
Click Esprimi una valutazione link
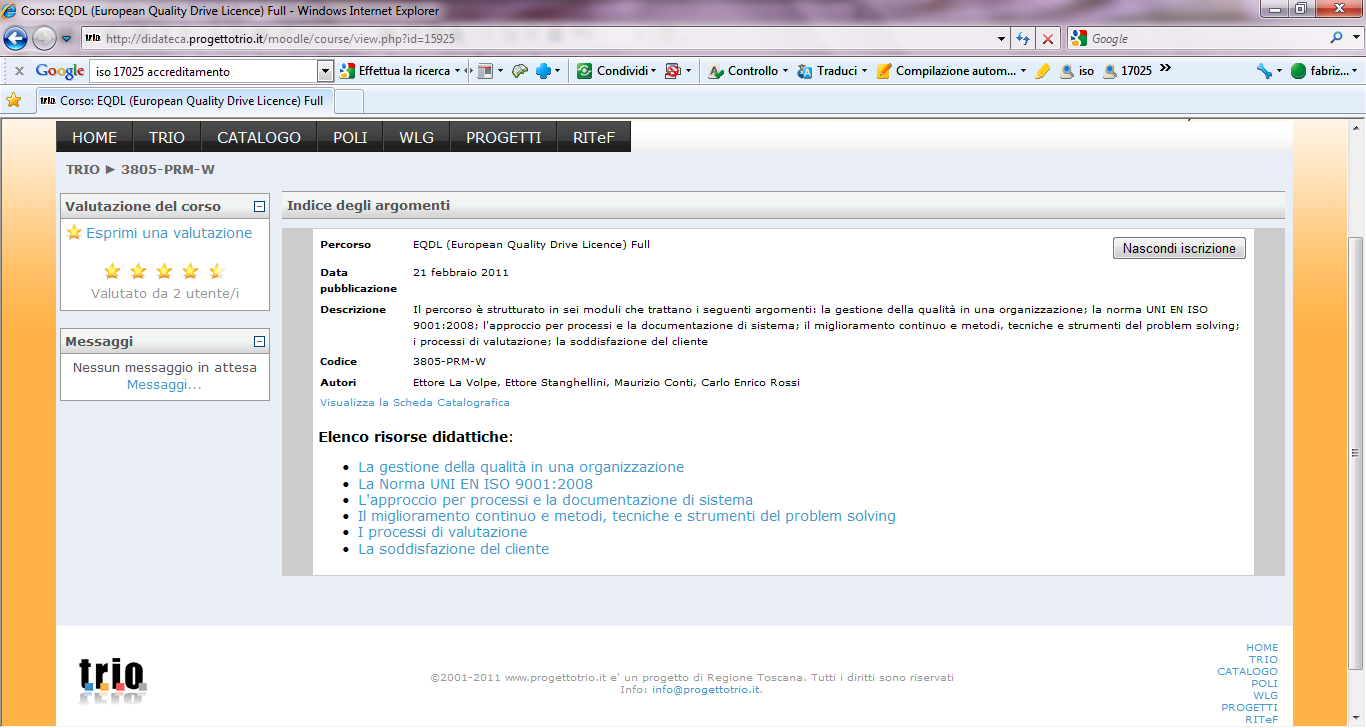point(169,233)
